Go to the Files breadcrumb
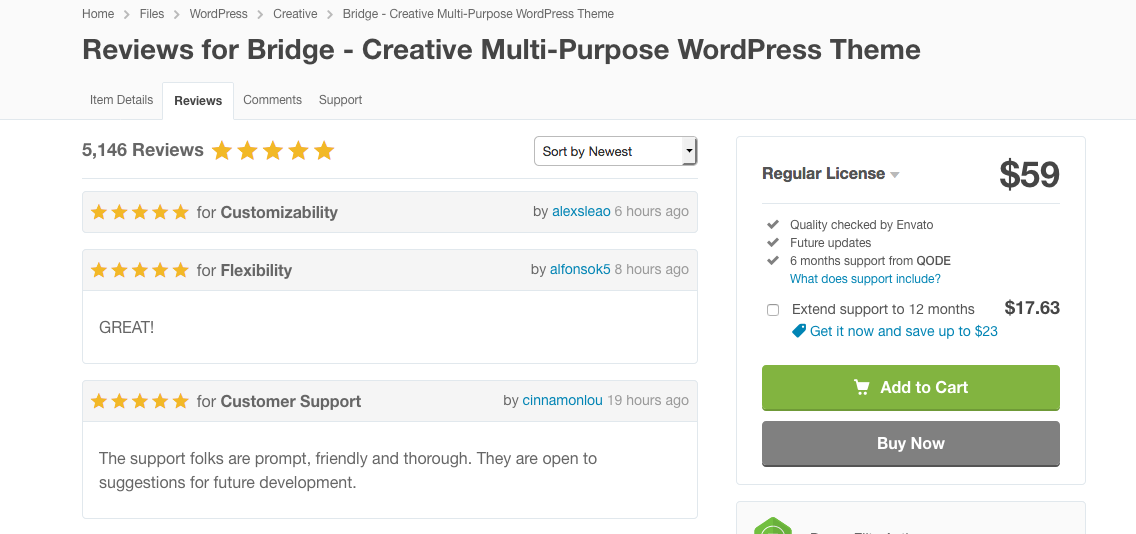Image resolution: width=1136 pixels, height=534 pixels. 152,14
